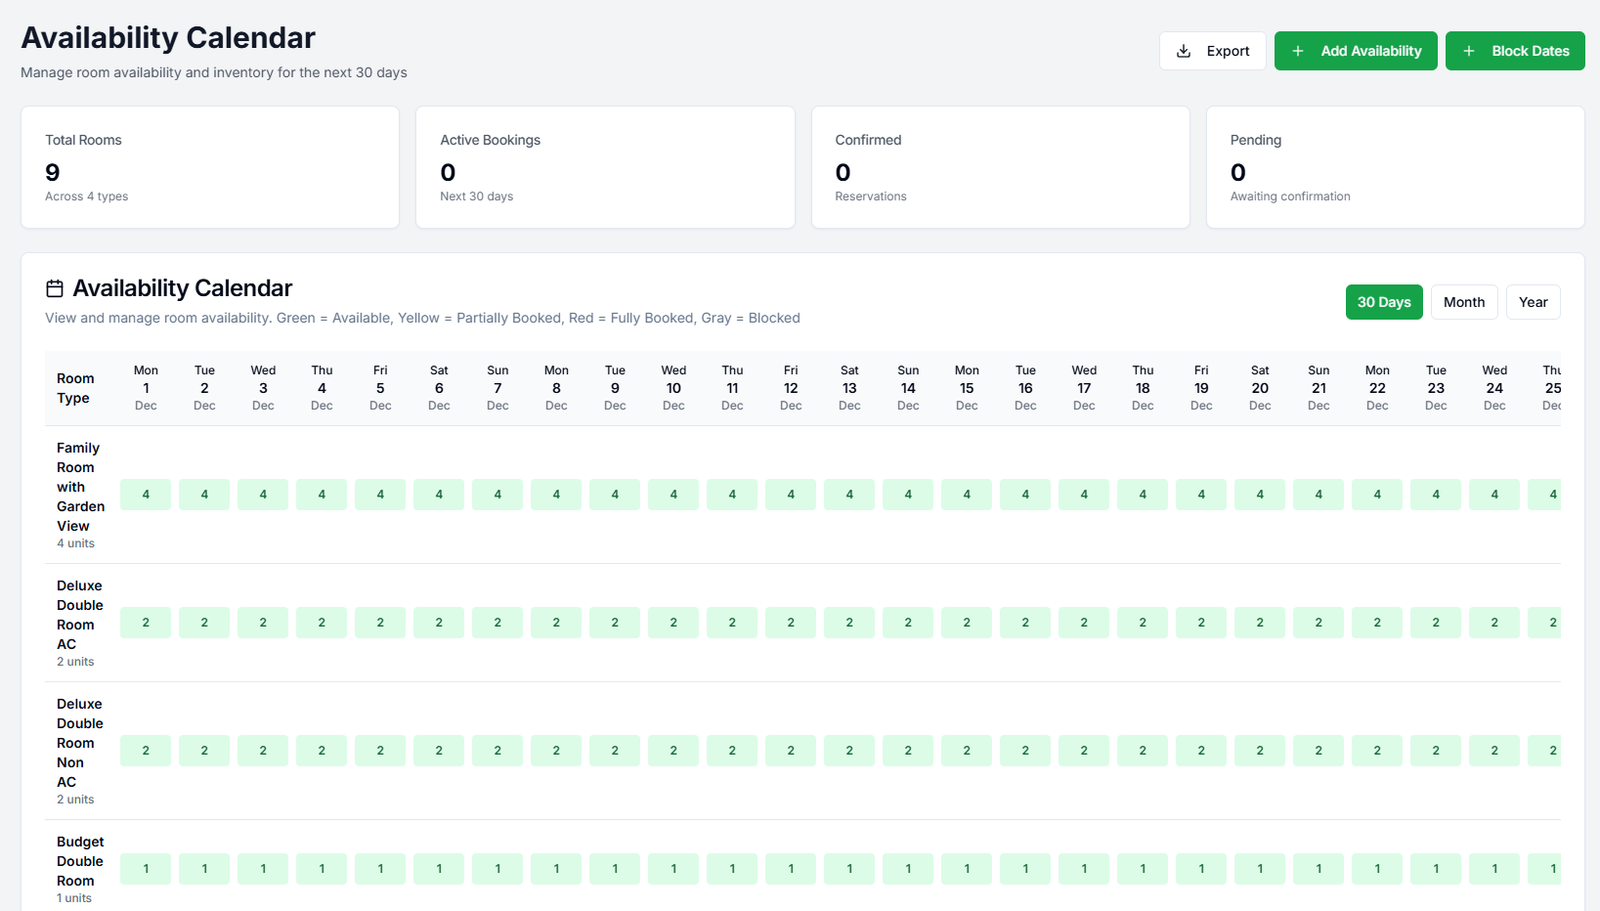Image resolution: width=1600 pixels, height=911 pixels.
Task: Click the Confirmed Reservations card
Action: pyautogui.click(x=999, y=167)
